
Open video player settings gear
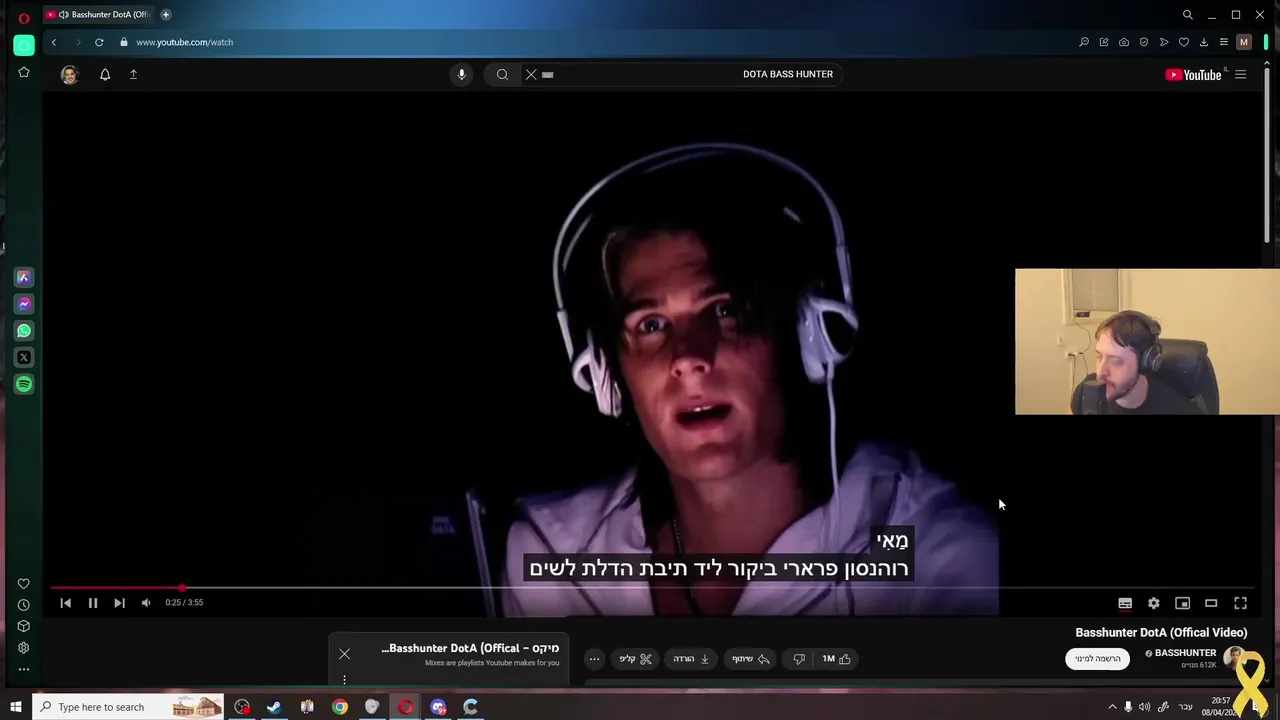[1154, 603]
